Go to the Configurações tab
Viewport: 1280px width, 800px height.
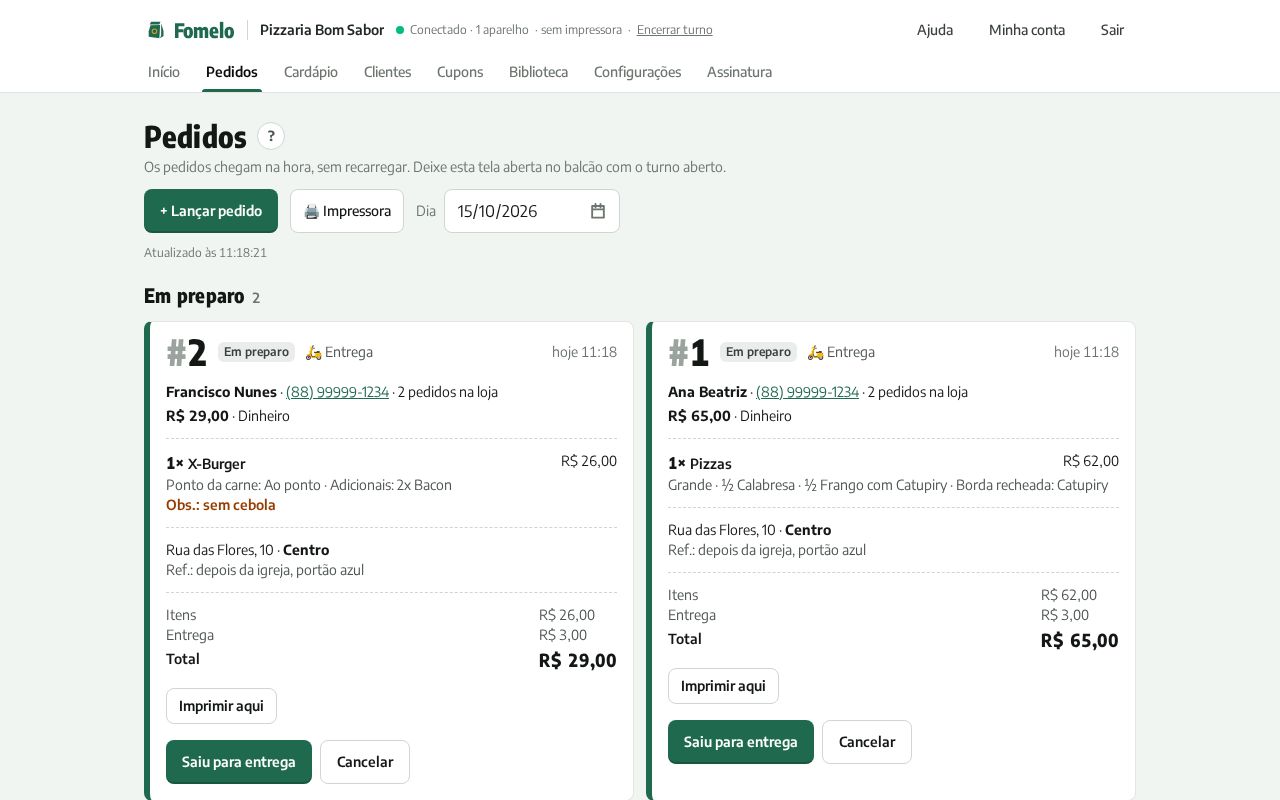click(638, 72)
